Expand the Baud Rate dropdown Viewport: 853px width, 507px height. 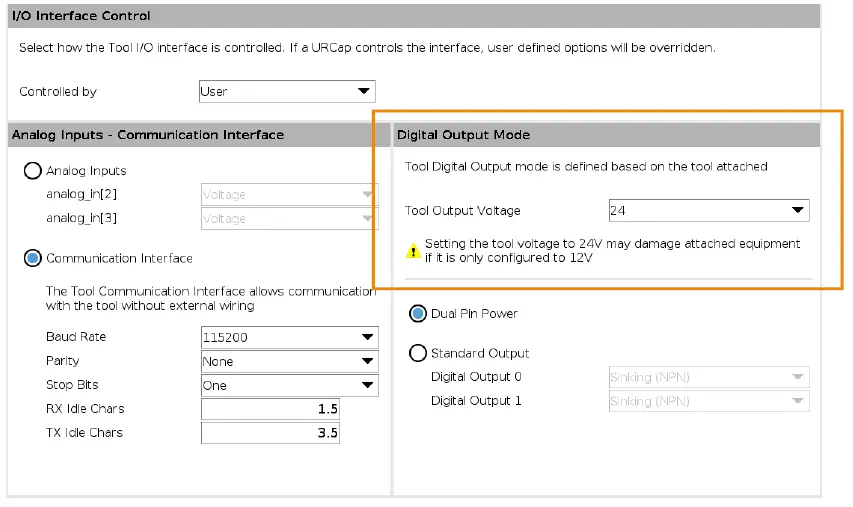pos(289,337)
